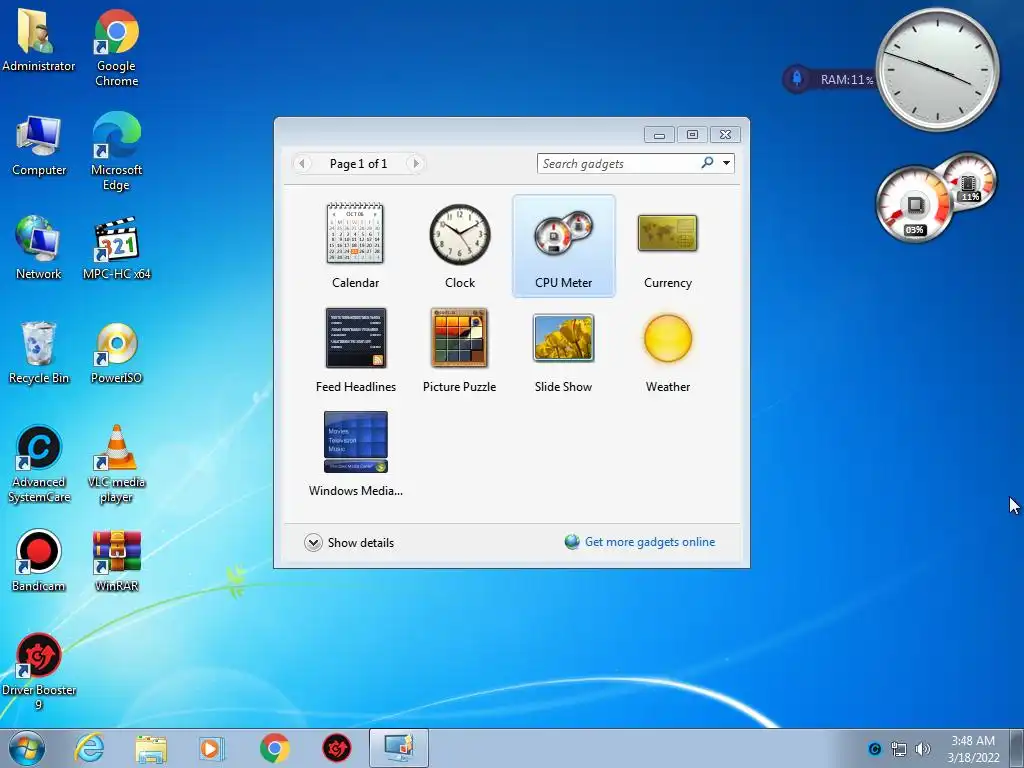The image size is (1024, 768).
Task: Open Network desktop icon
Action: [39, 248]
